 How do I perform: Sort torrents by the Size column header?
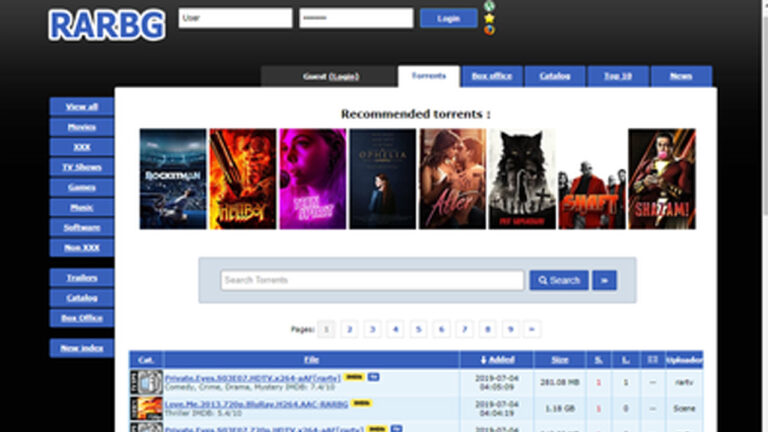pos(560,360)
